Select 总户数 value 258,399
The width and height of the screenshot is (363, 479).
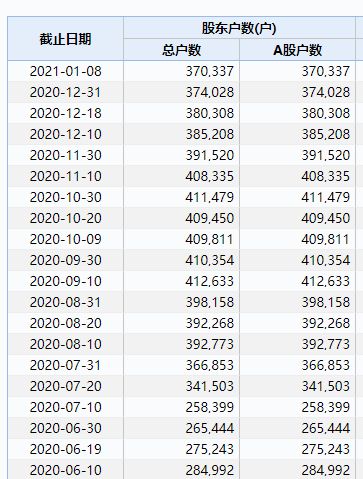(x=210, y=407)
